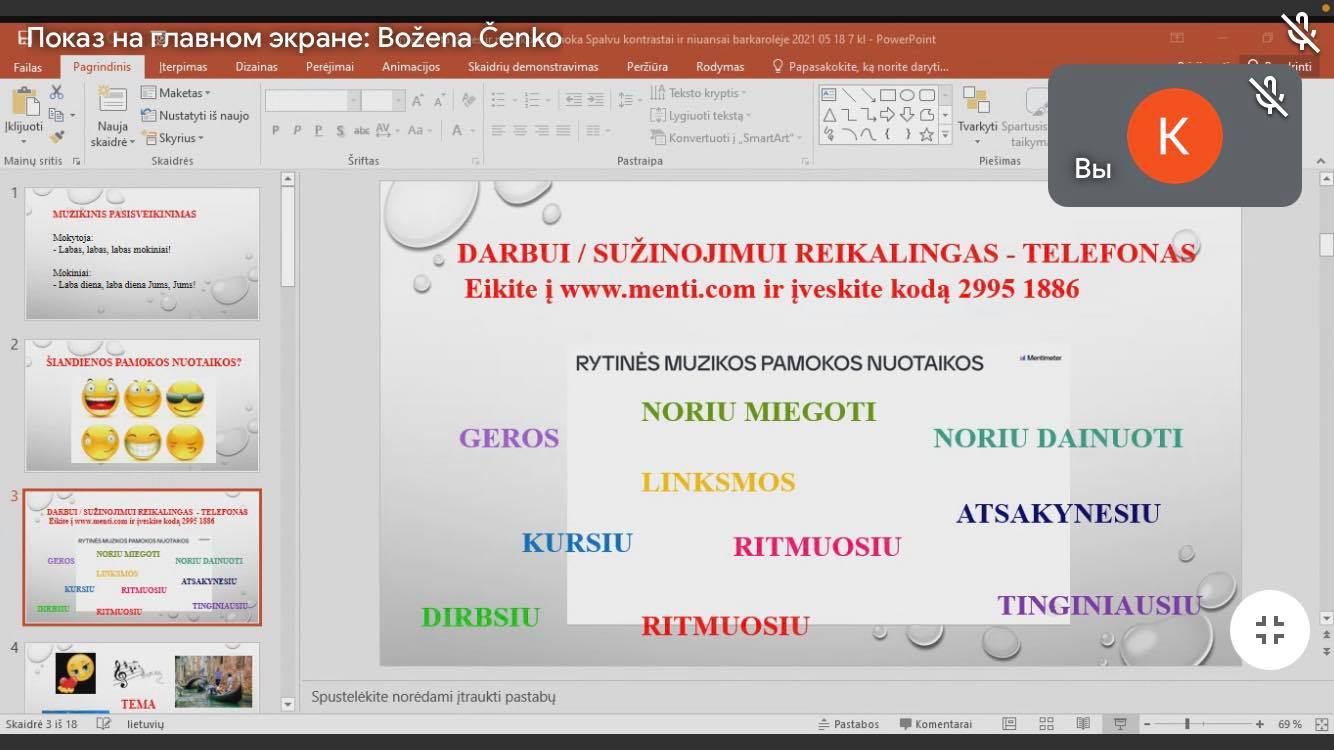Open the Maketas layout dropdown
Screen dimensions: 1334x750
pos(176,93)
